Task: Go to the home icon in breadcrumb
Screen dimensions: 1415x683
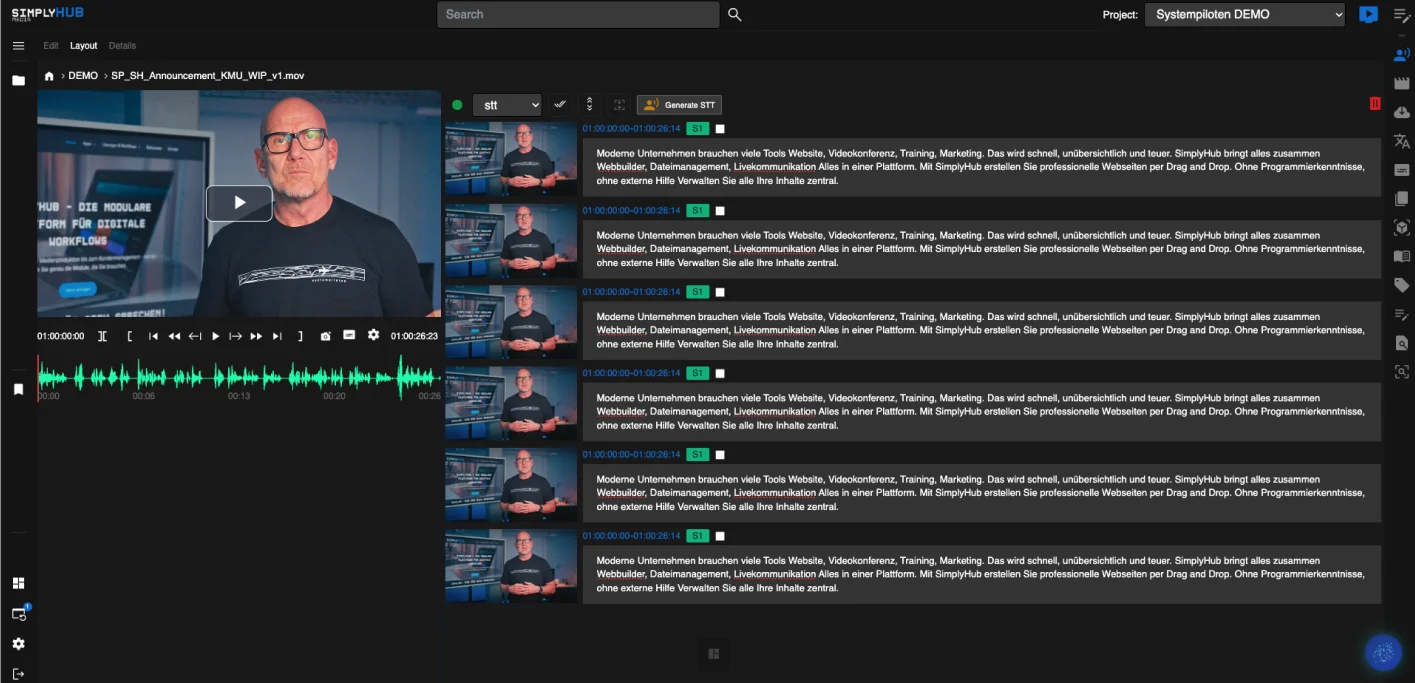Action: (49, 76)
